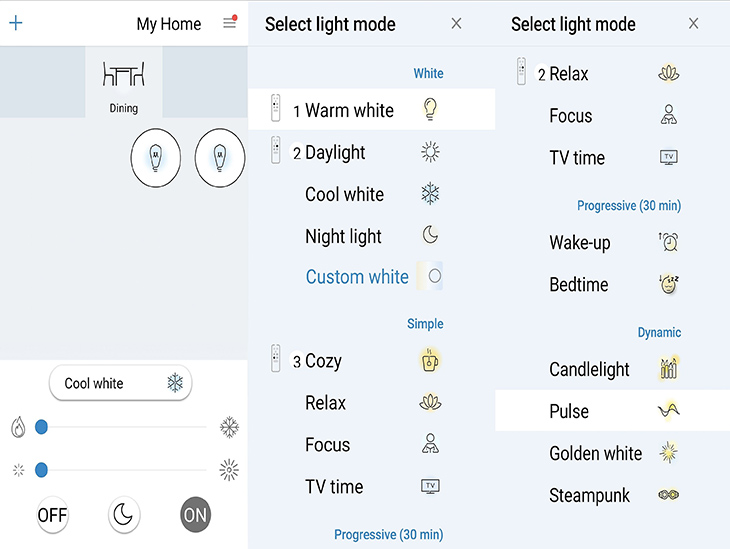Click the Daylight sun icon

point(430,152)
